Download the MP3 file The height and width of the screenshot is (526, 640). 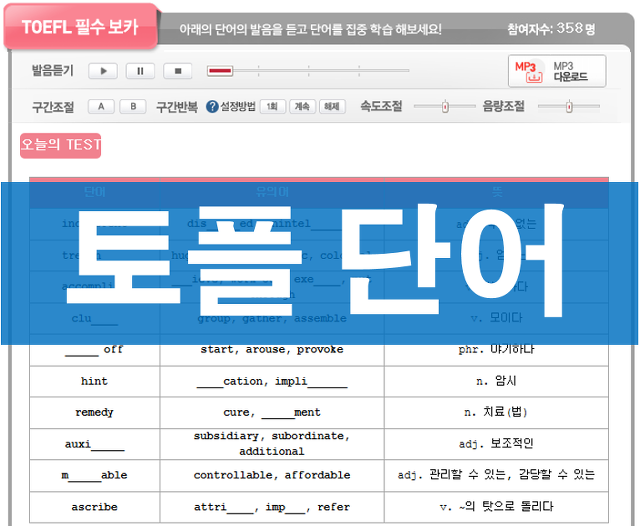tap(557, 71)
